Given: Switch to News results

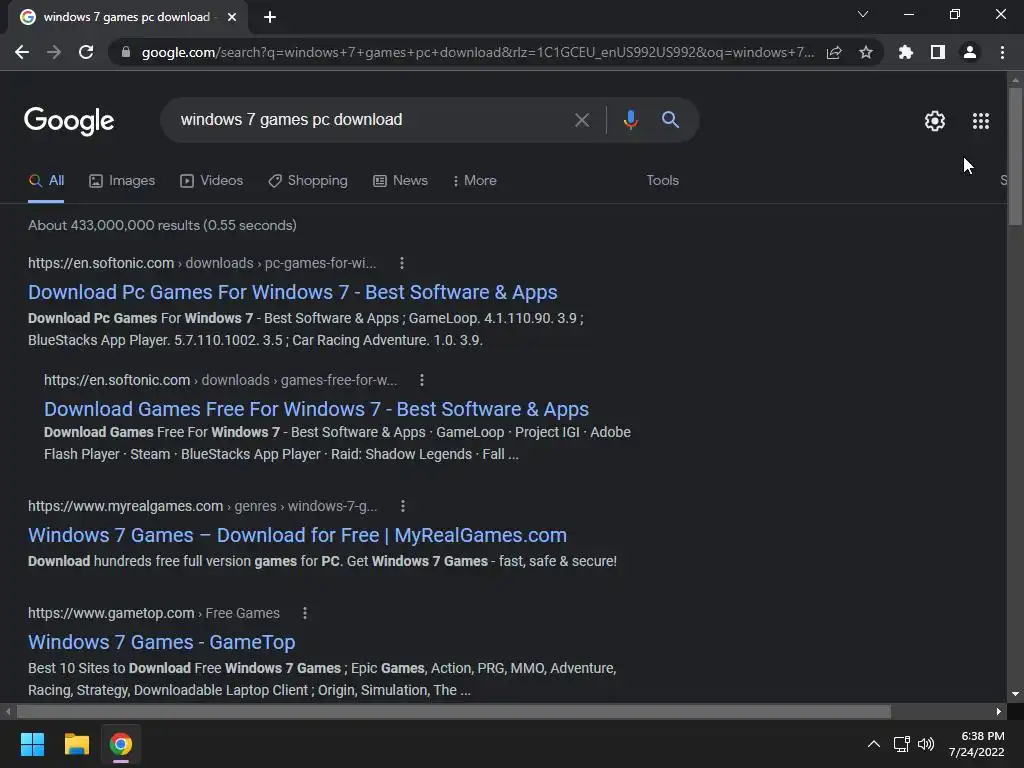Looking at the screenshot, I should (400, 181).
